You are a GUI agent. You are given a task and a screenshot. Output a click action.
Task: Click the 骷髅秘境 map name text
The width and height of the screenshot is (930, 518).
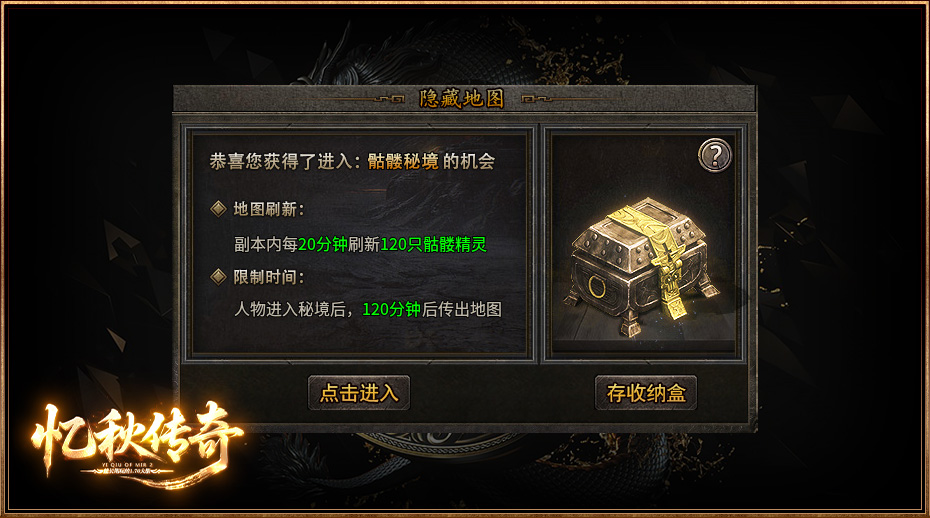tap(403, 161)
